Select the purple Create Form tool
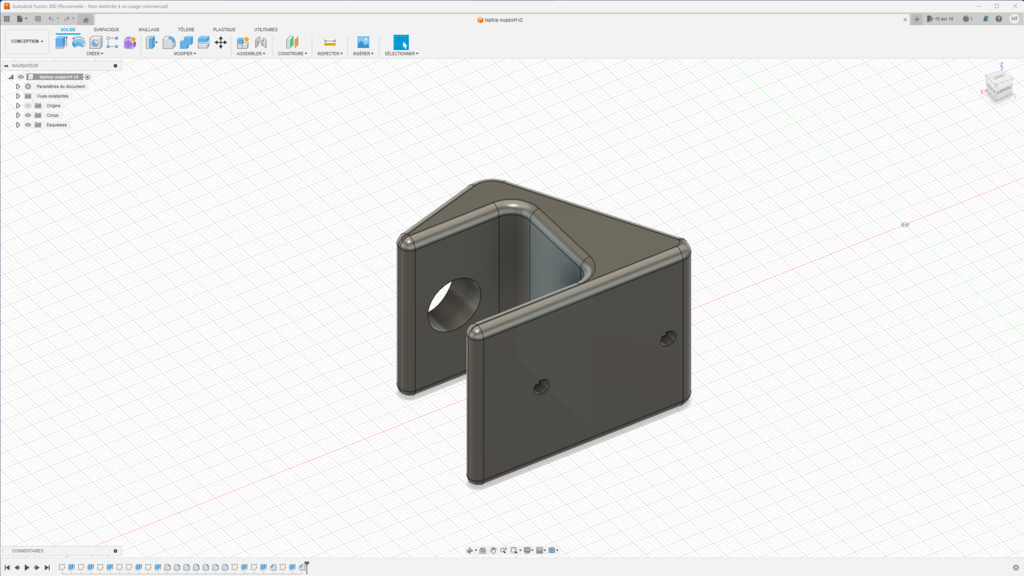 coord(130,42)
